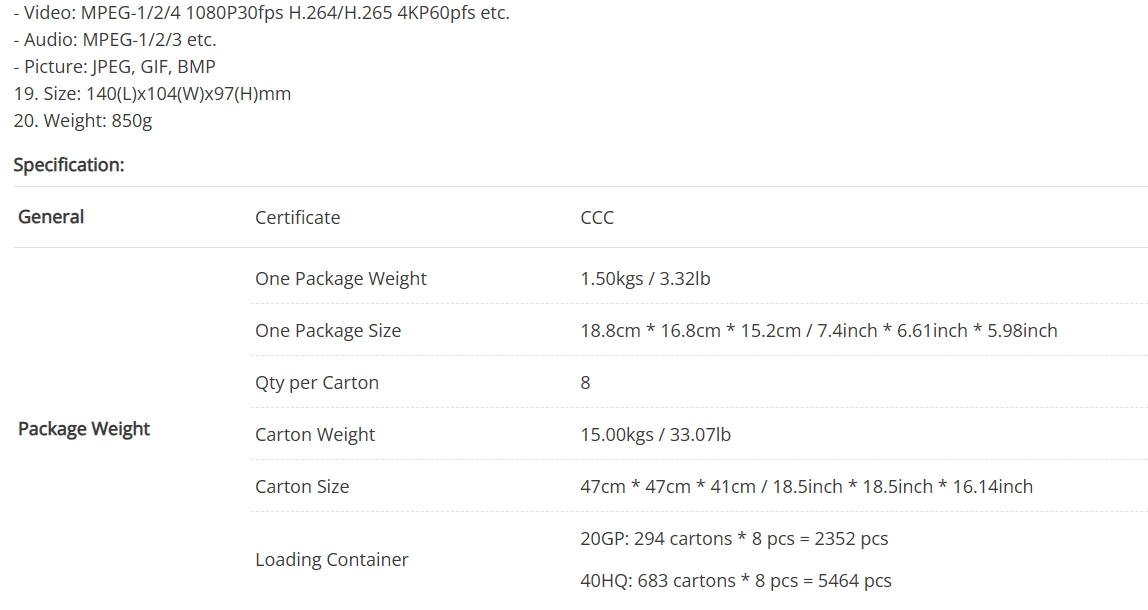
Task: Select the Loading Container label
Action: [x=332, y=559]
